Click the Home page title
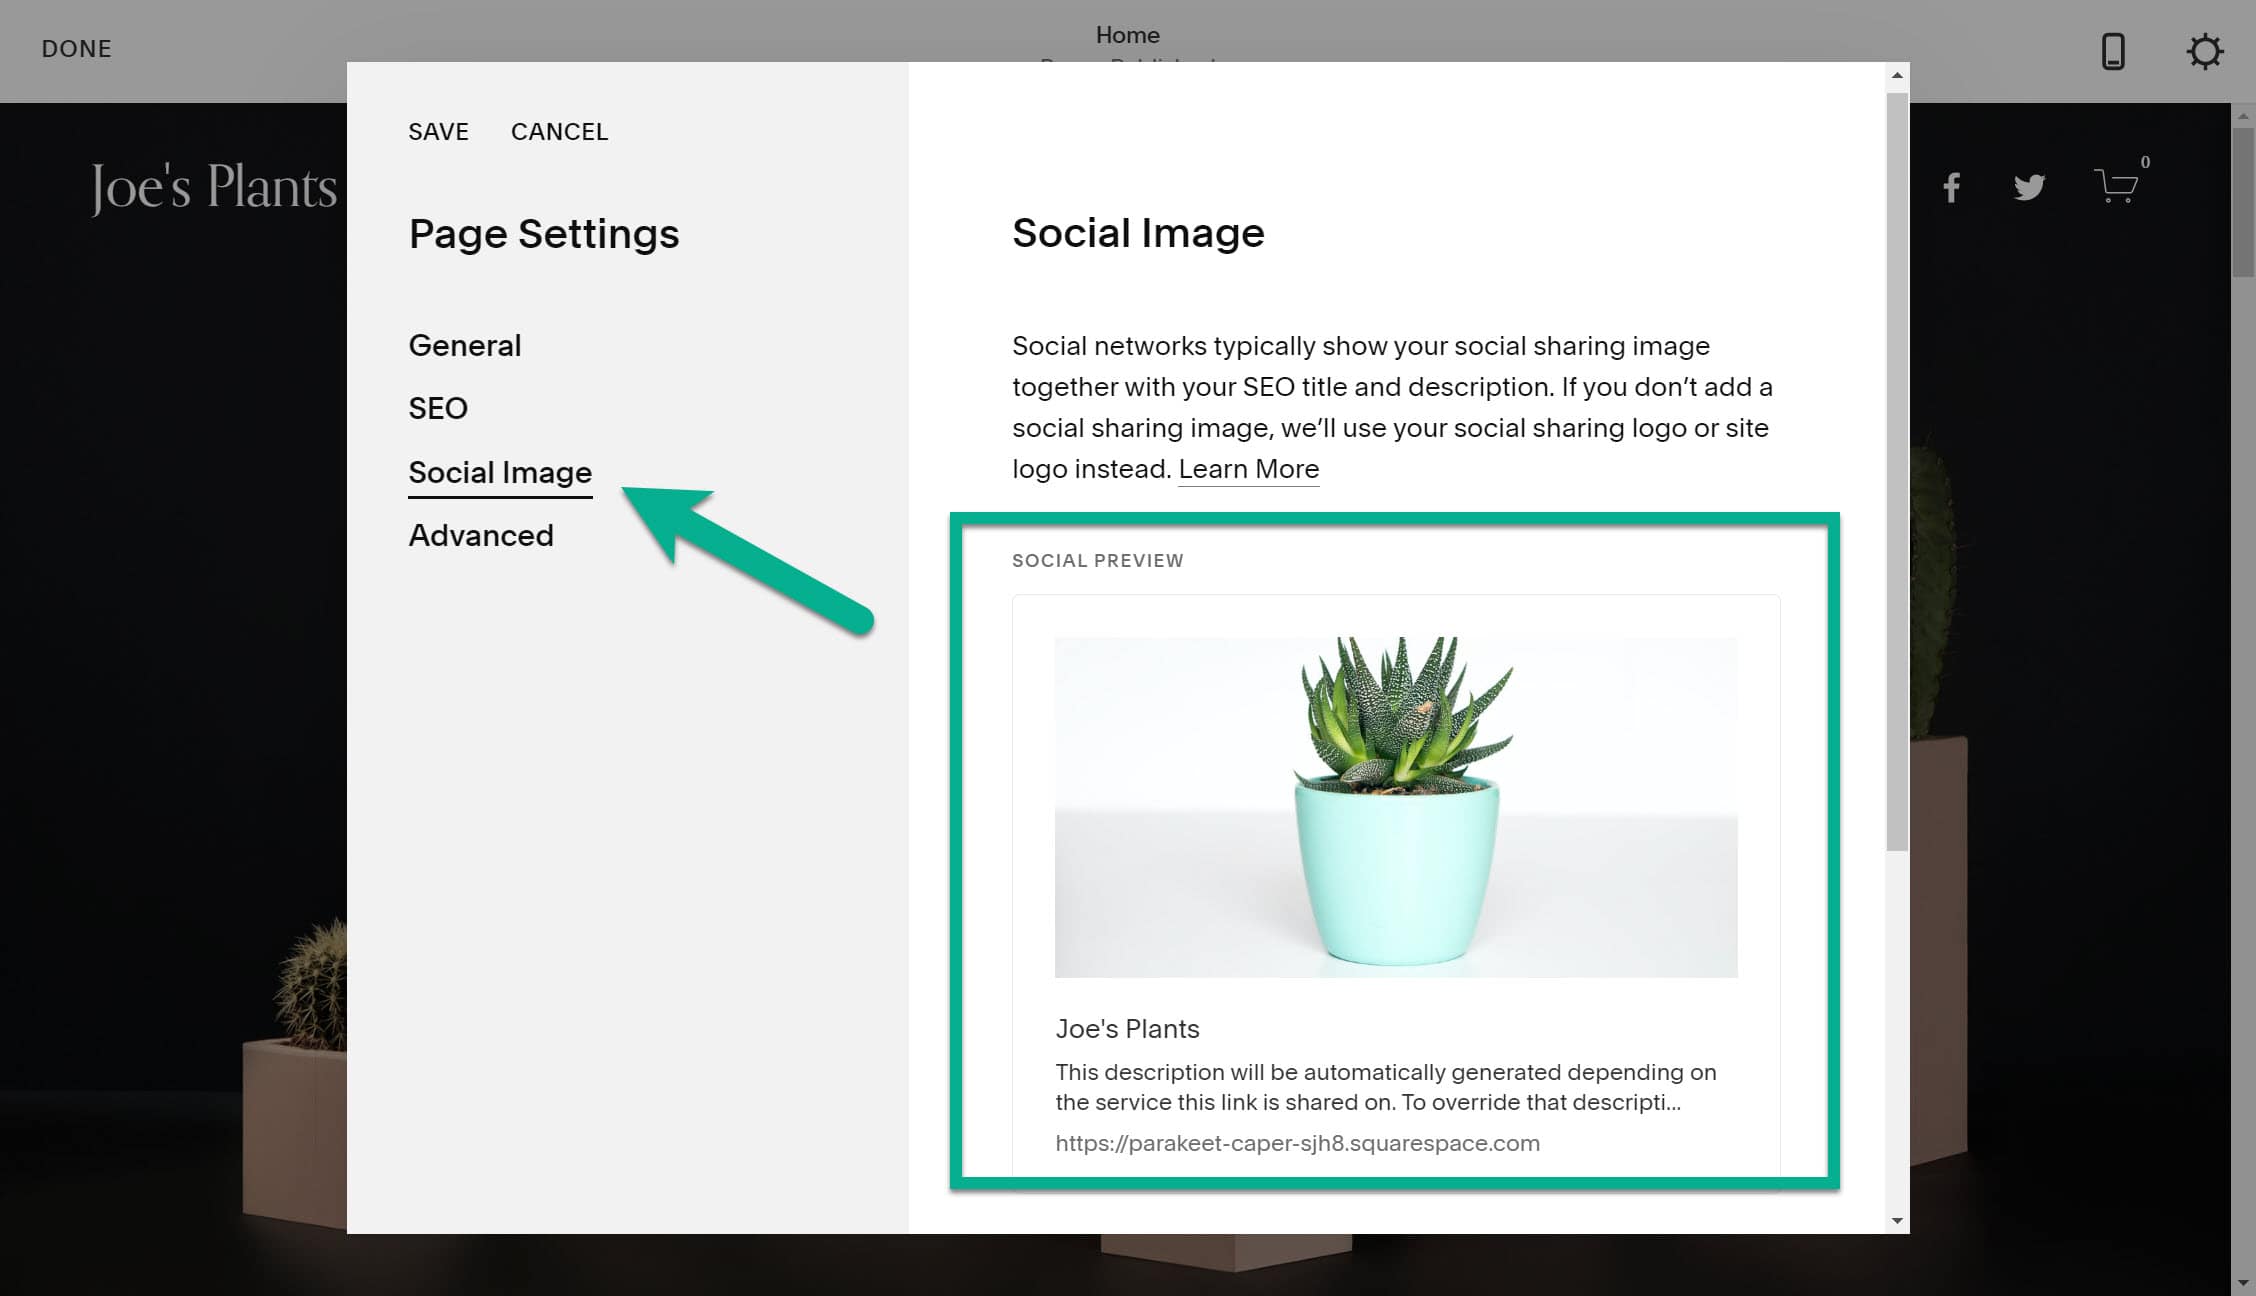Screen dimensions: 2256x1296 pyautogui.click(x=1127, y=34)
